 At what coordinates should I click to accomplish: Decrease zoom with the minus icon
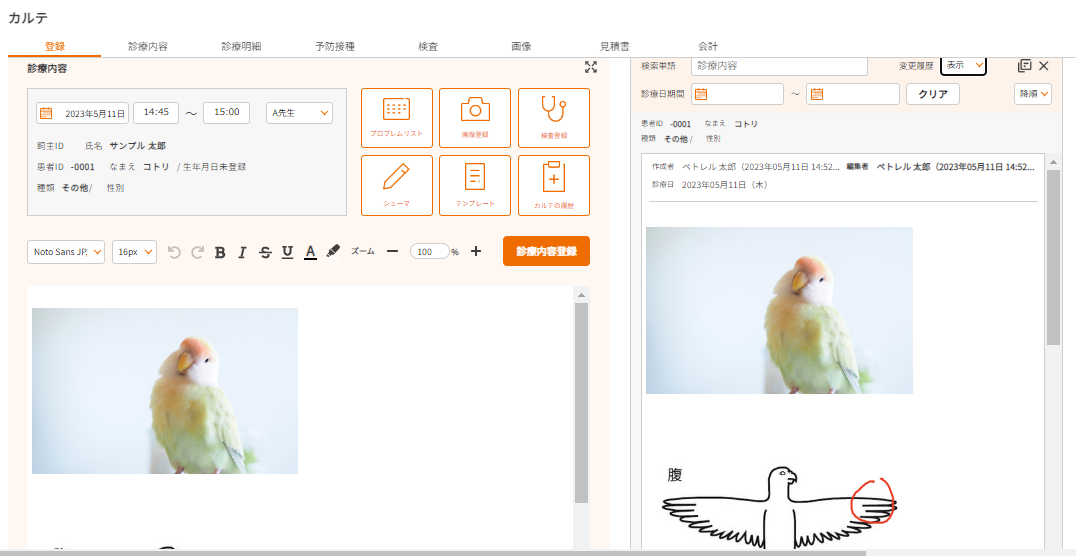coord(393,251)
